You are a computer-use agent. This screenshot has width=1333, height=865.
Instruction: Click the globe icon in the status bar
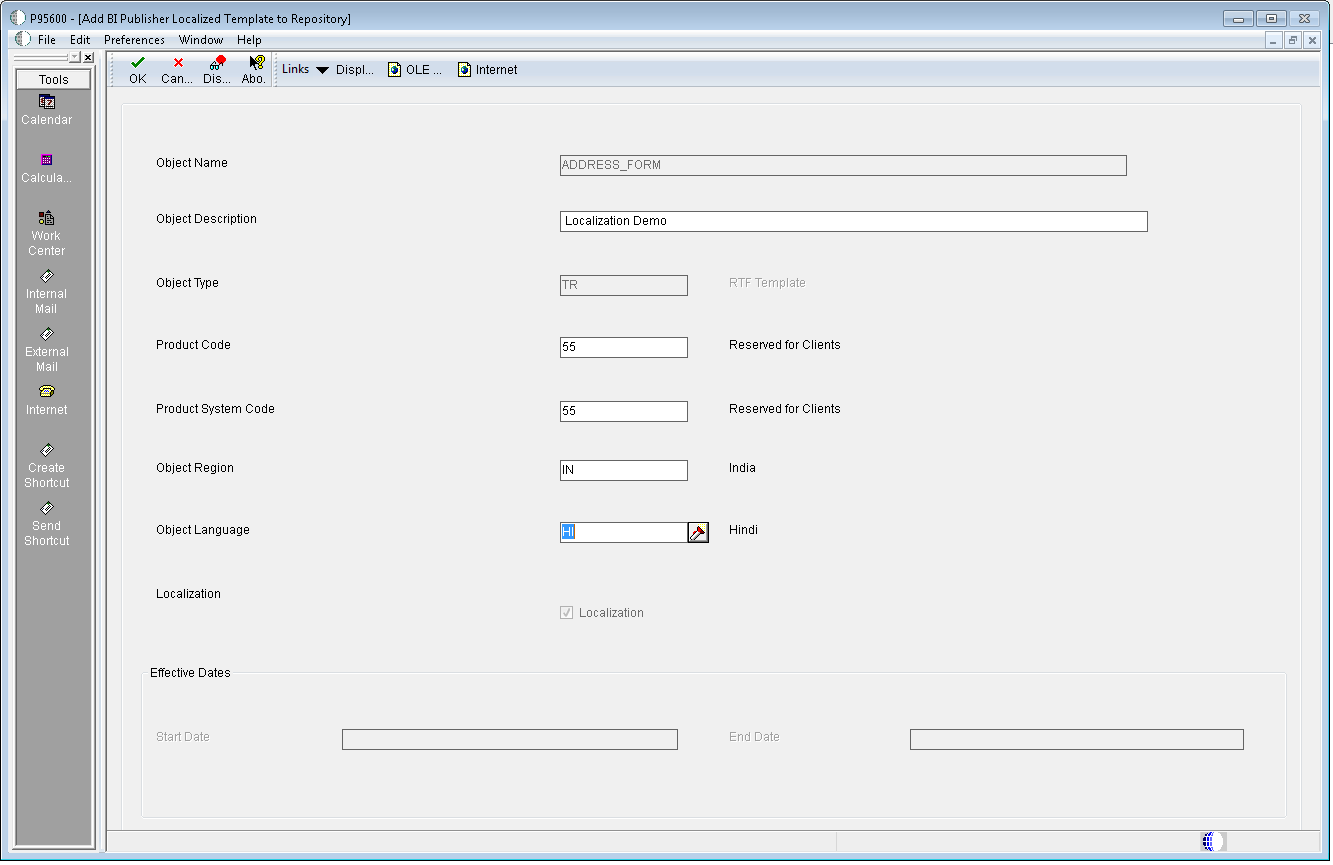1211,842
